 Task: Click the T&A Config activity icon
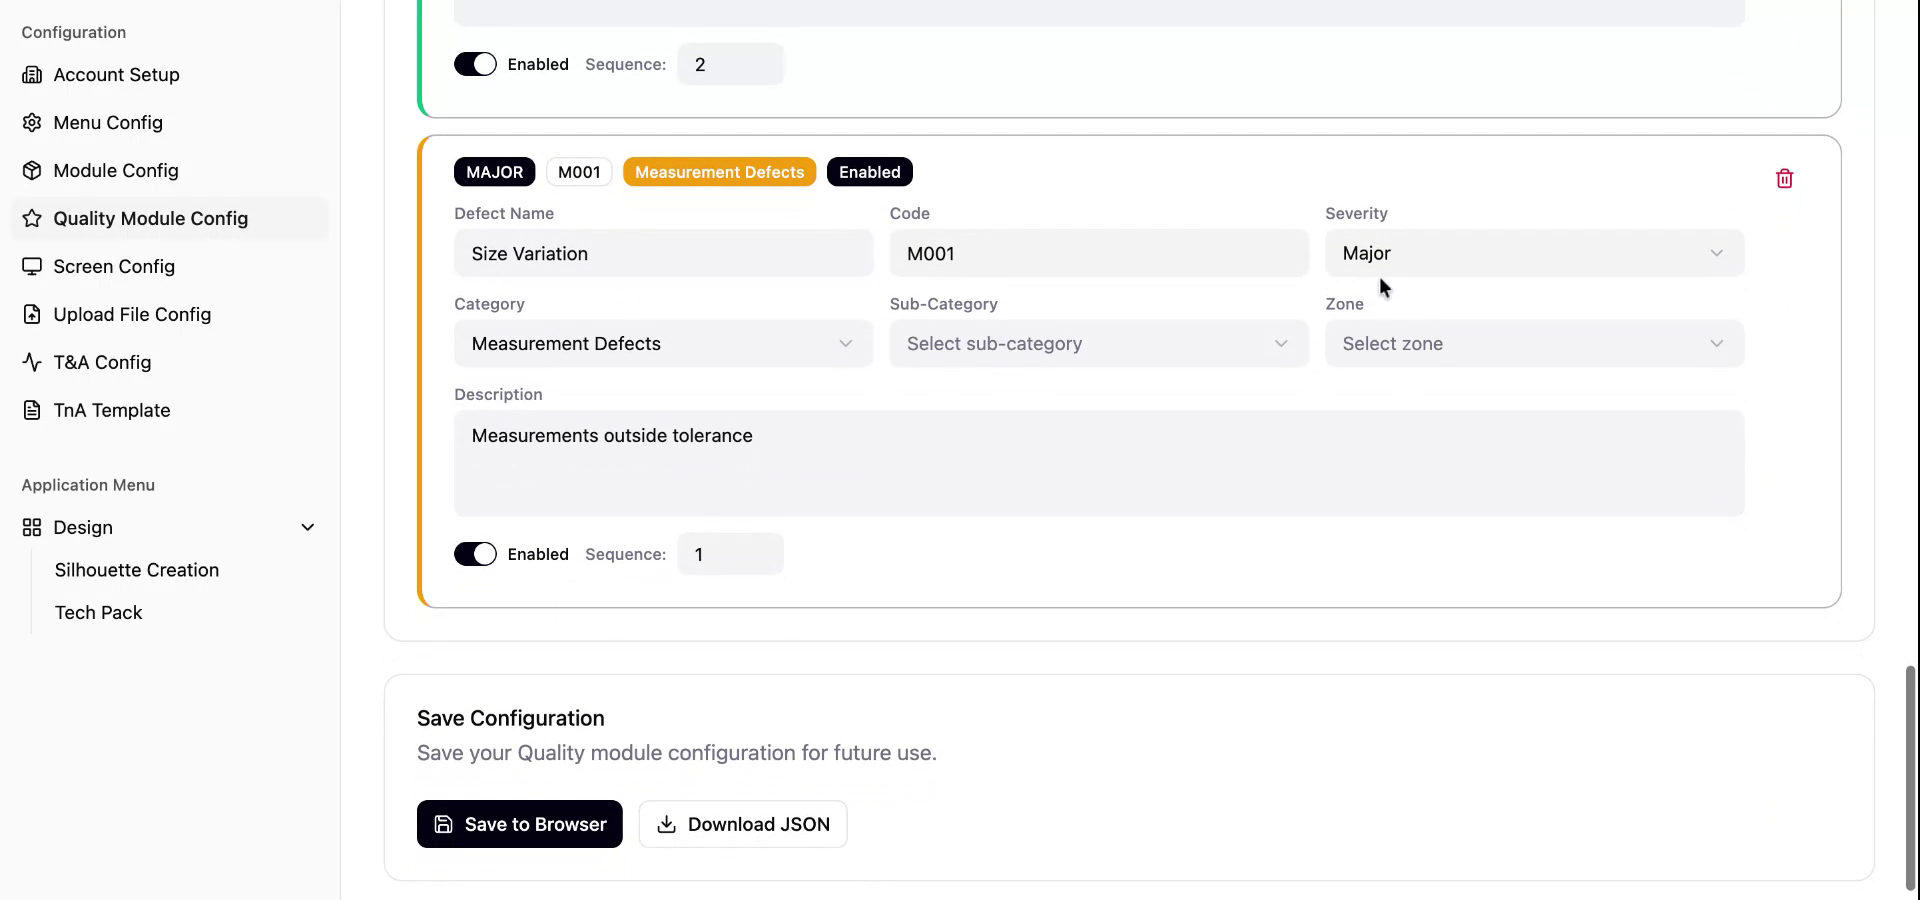32,363
